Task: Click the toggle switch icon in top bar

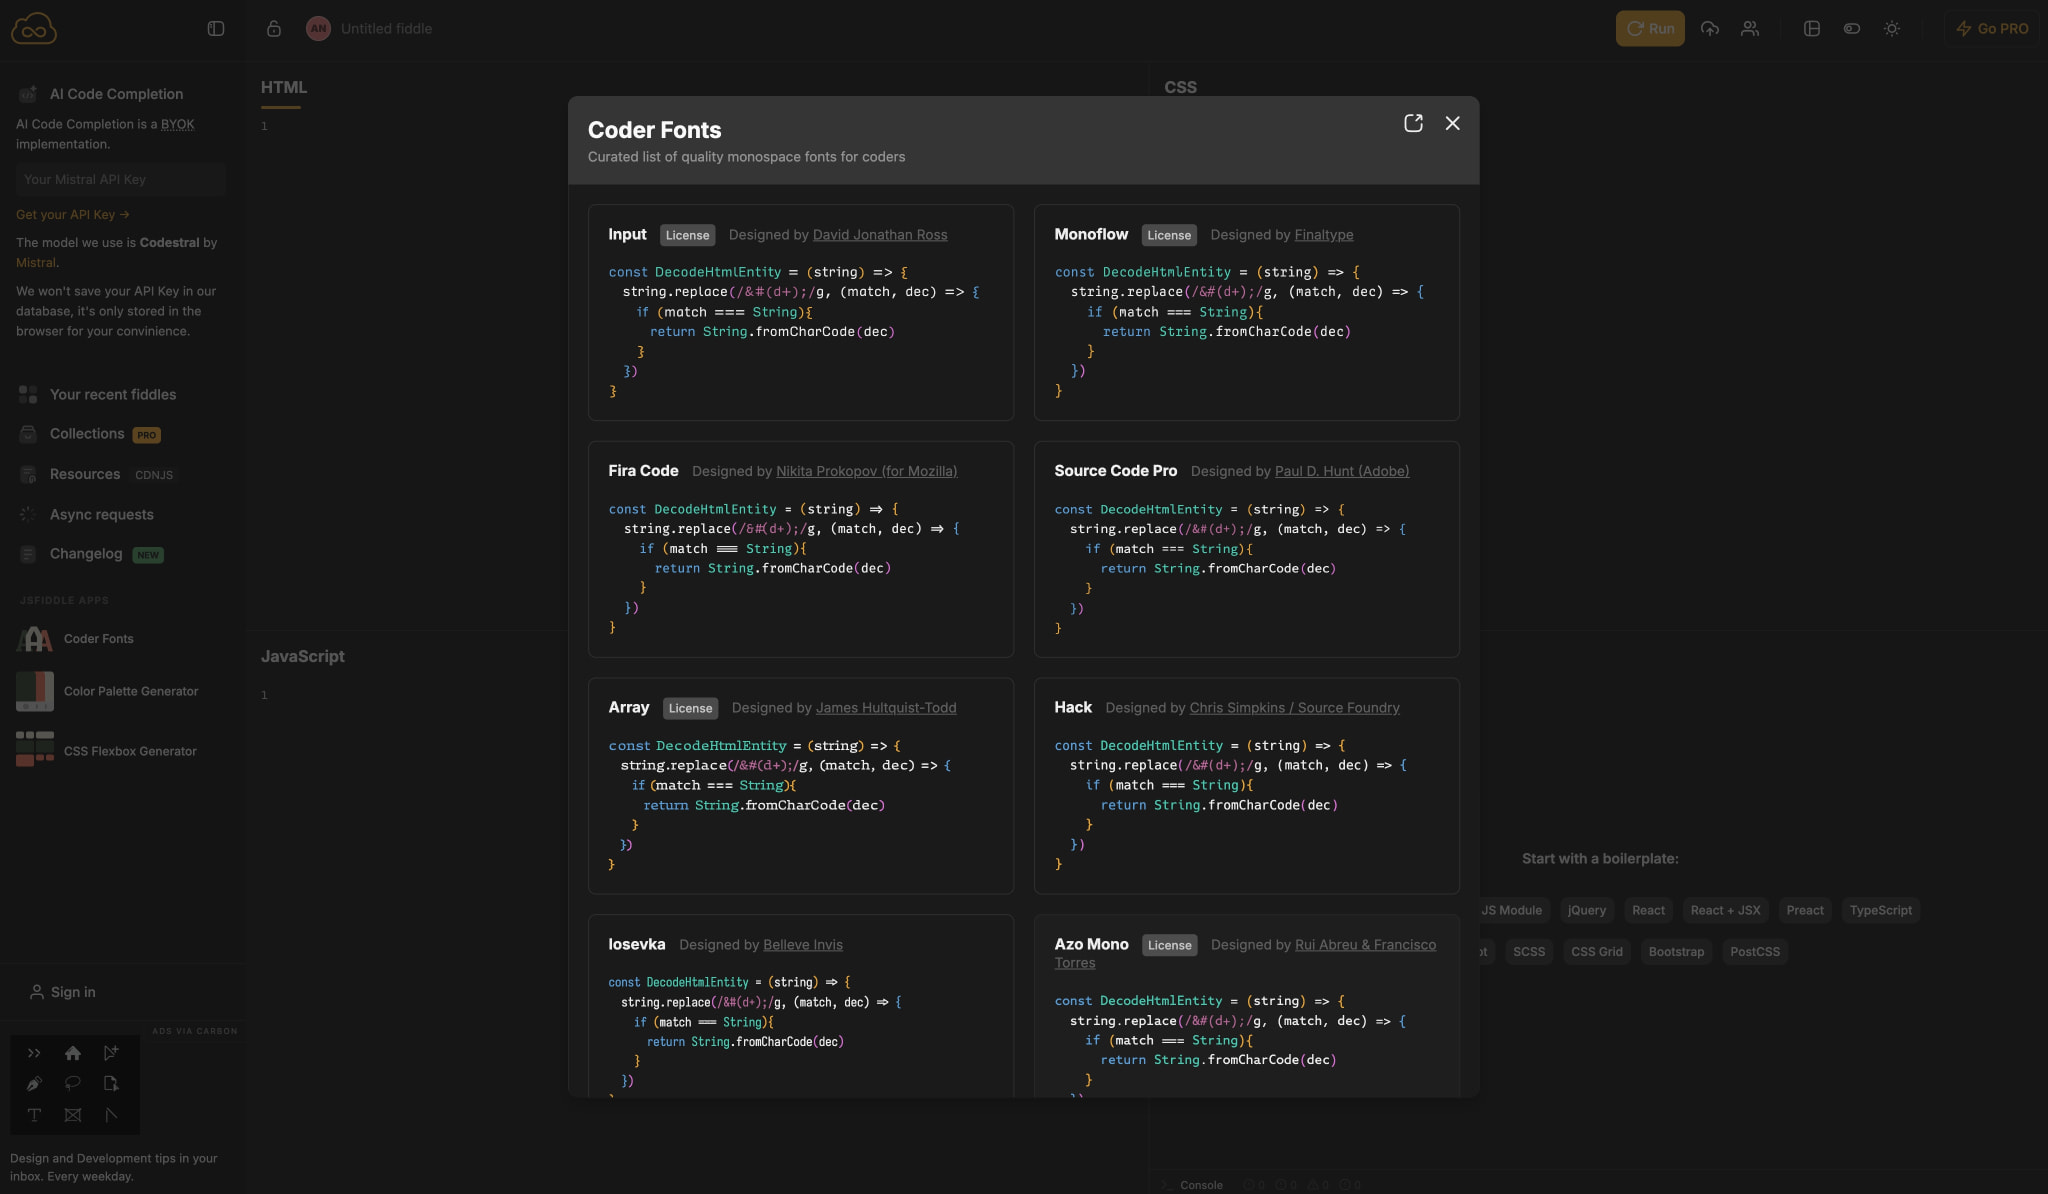Action: click(x=1852, y=29)
